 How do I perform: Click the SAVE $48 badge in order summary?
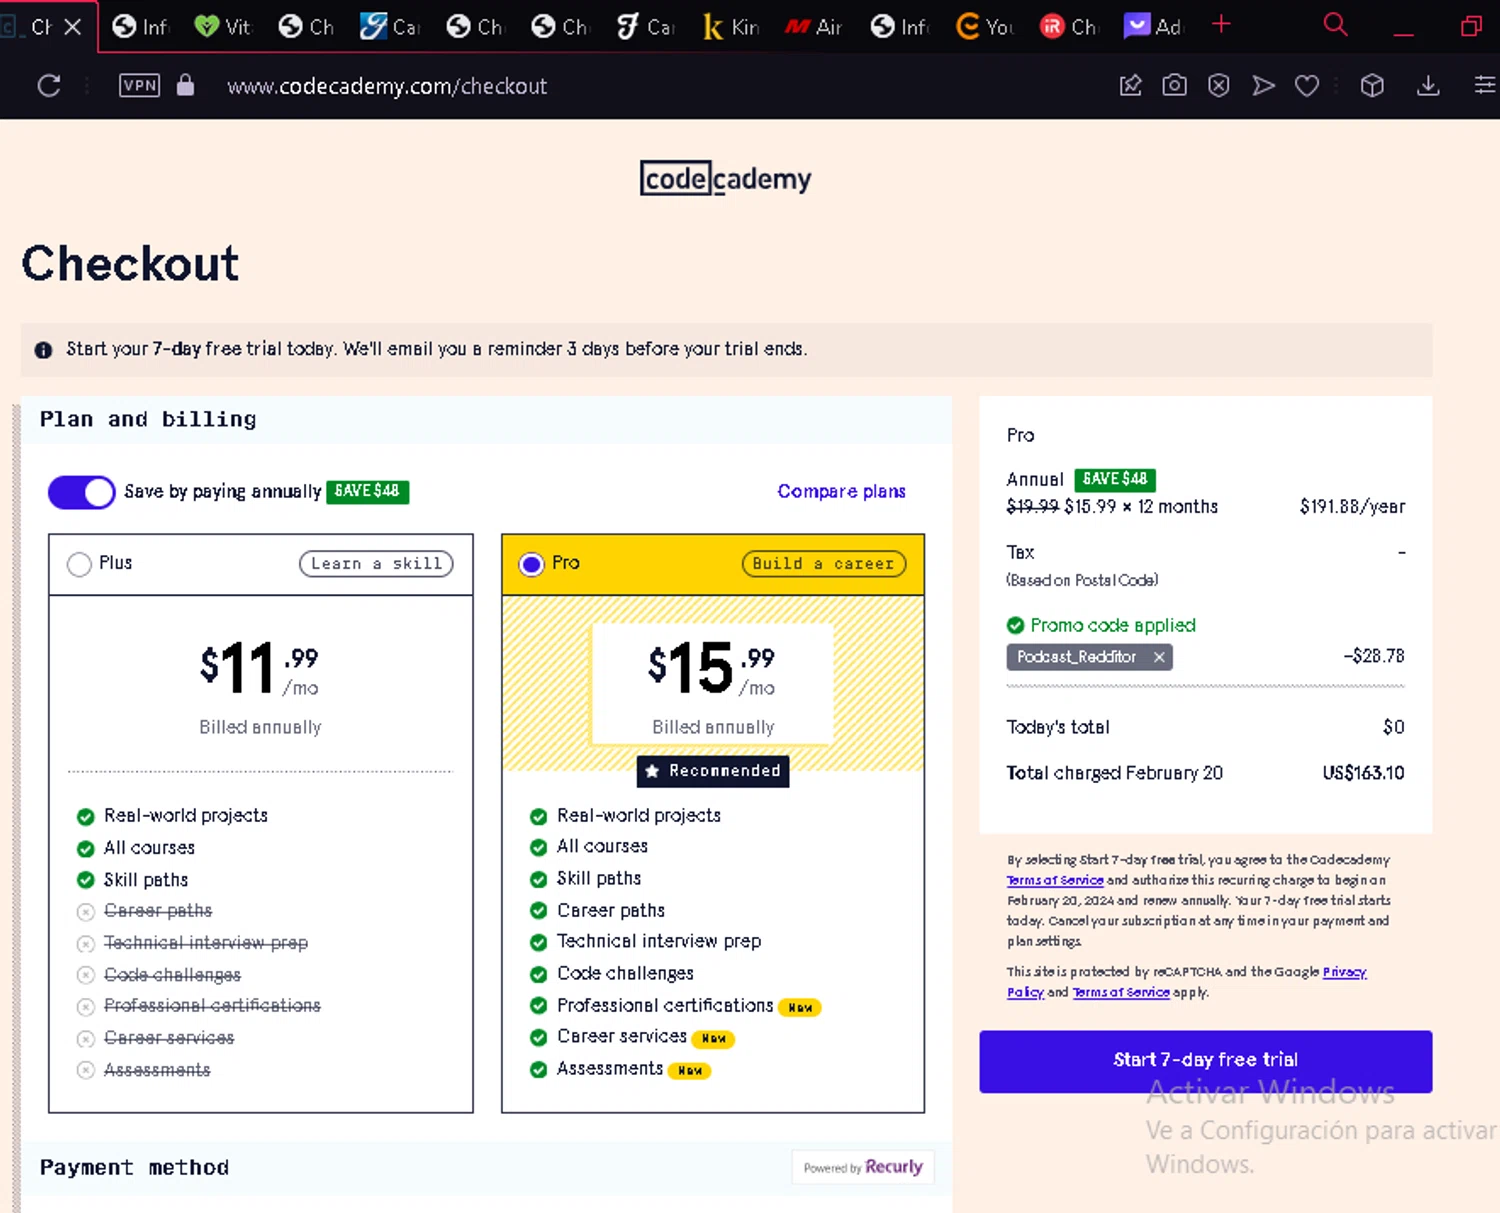pos(1115,479)
